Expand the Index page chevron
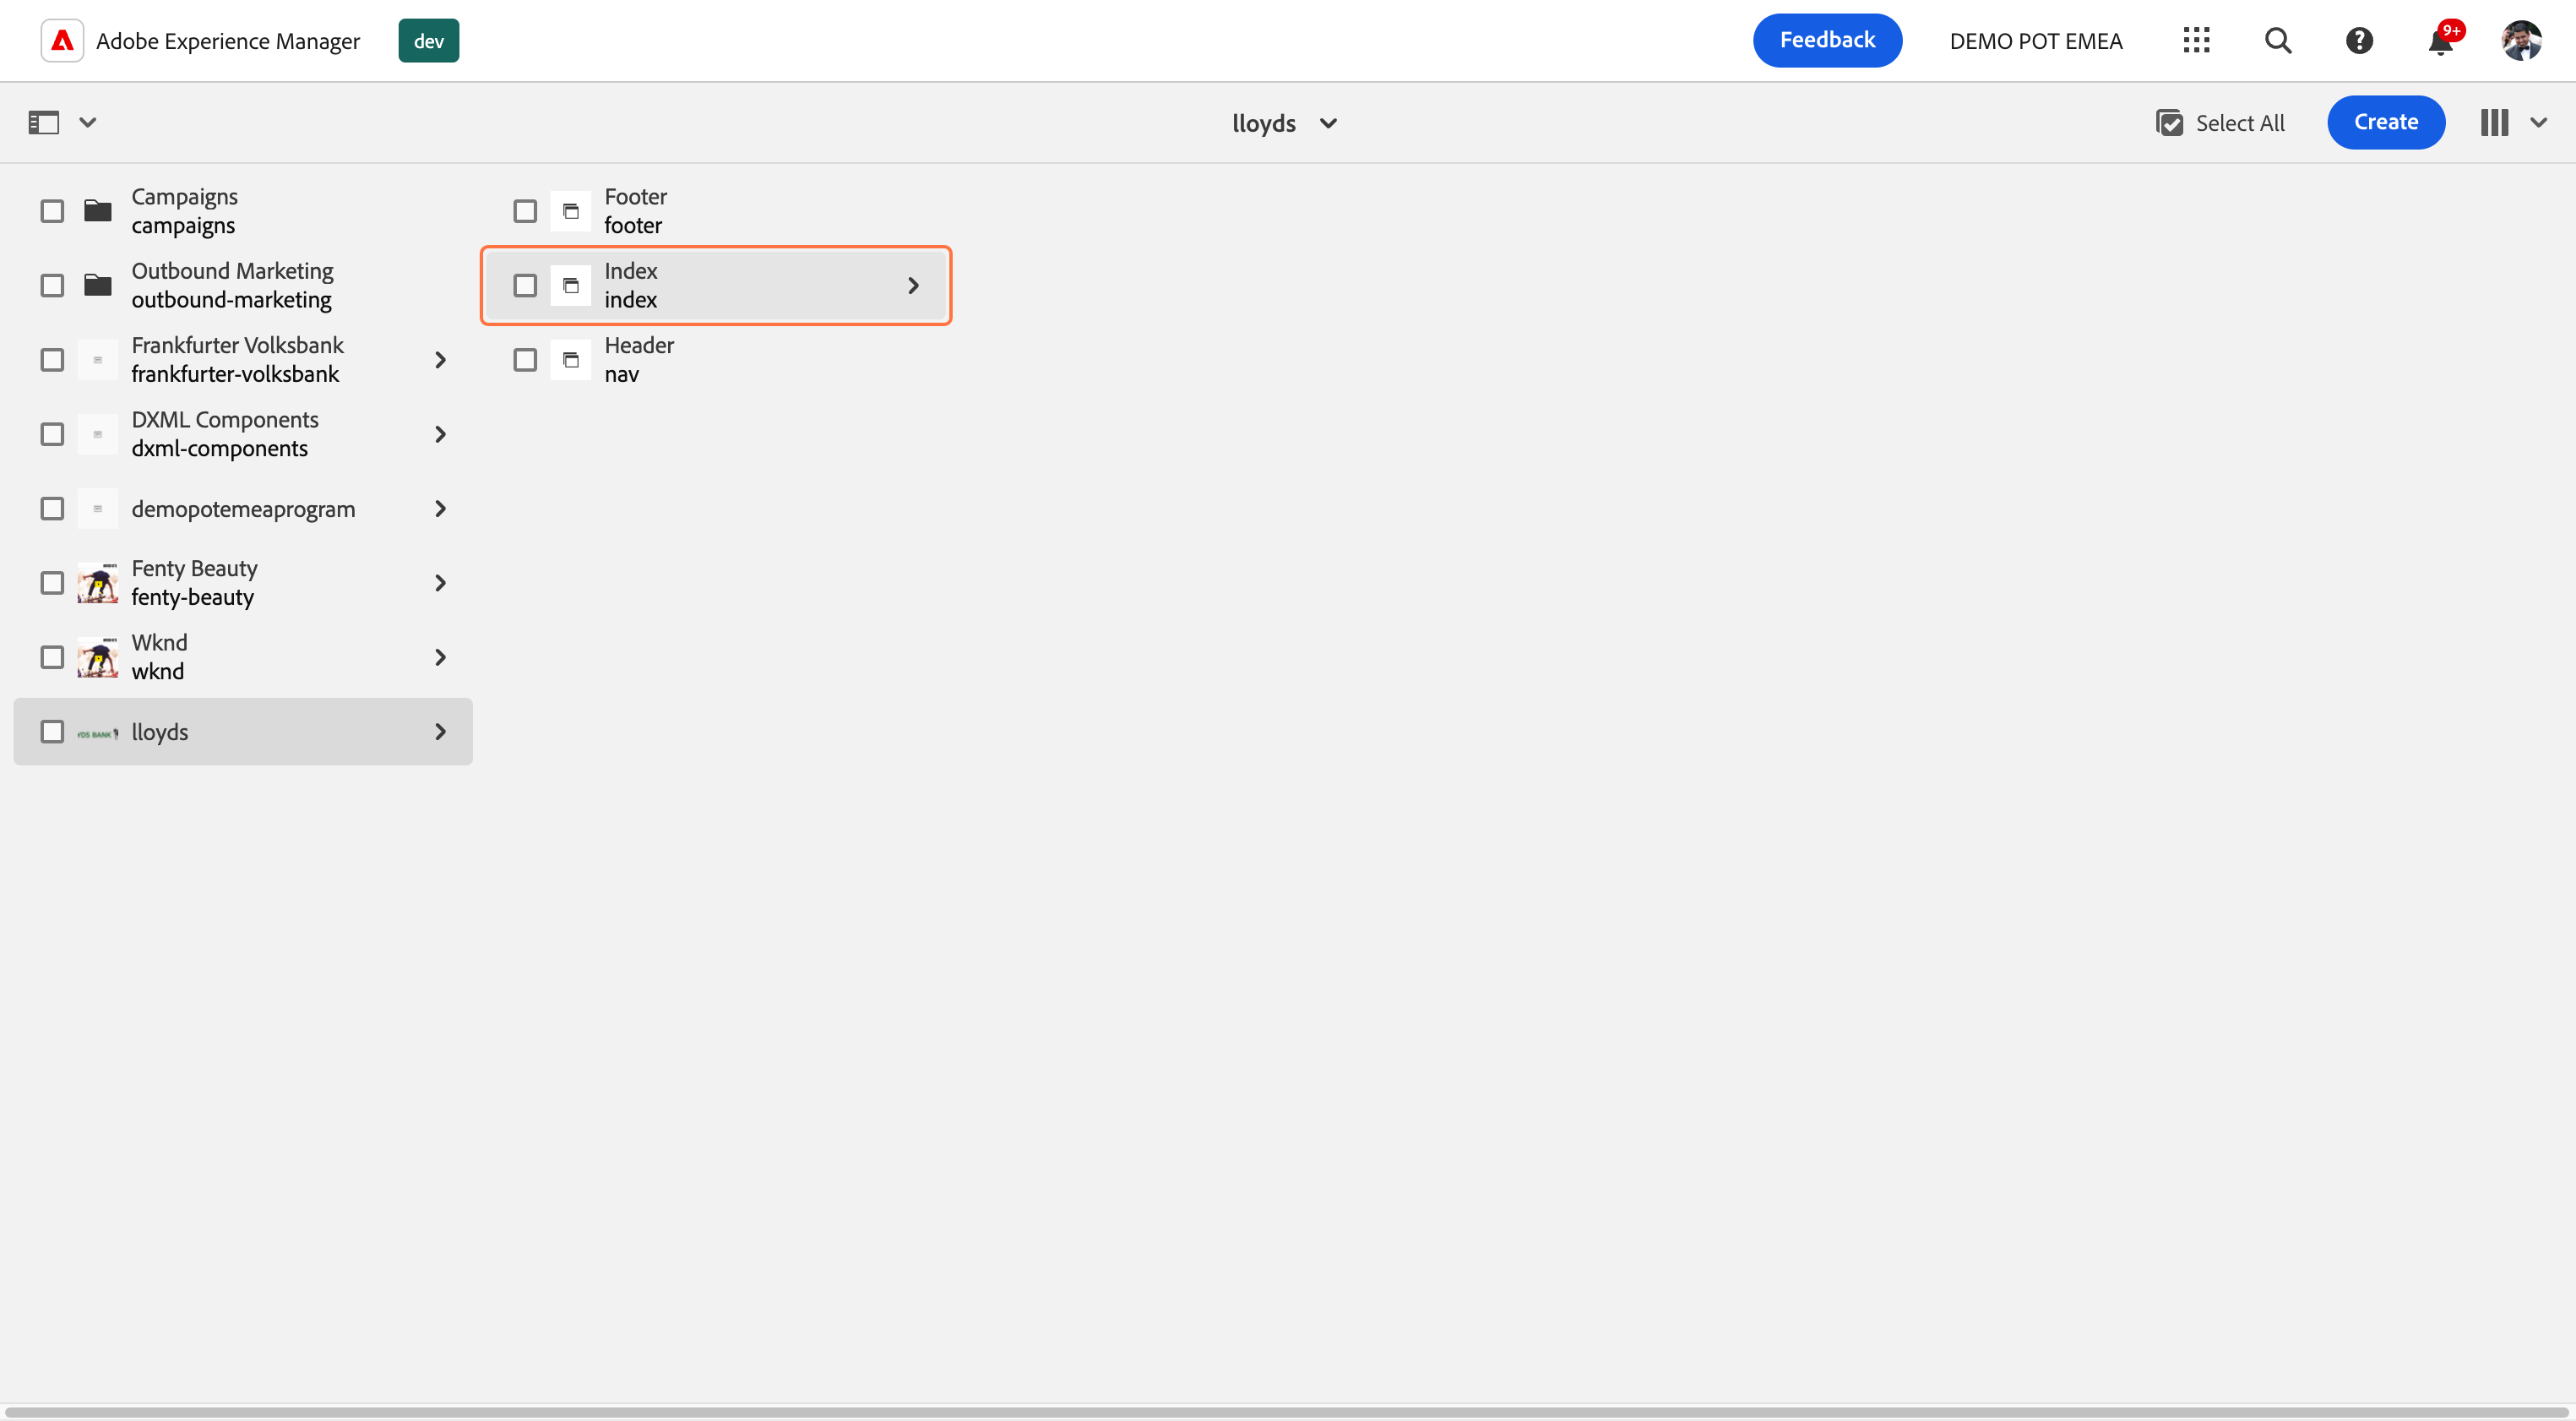 pyautogui.click(x=913, y=286)
